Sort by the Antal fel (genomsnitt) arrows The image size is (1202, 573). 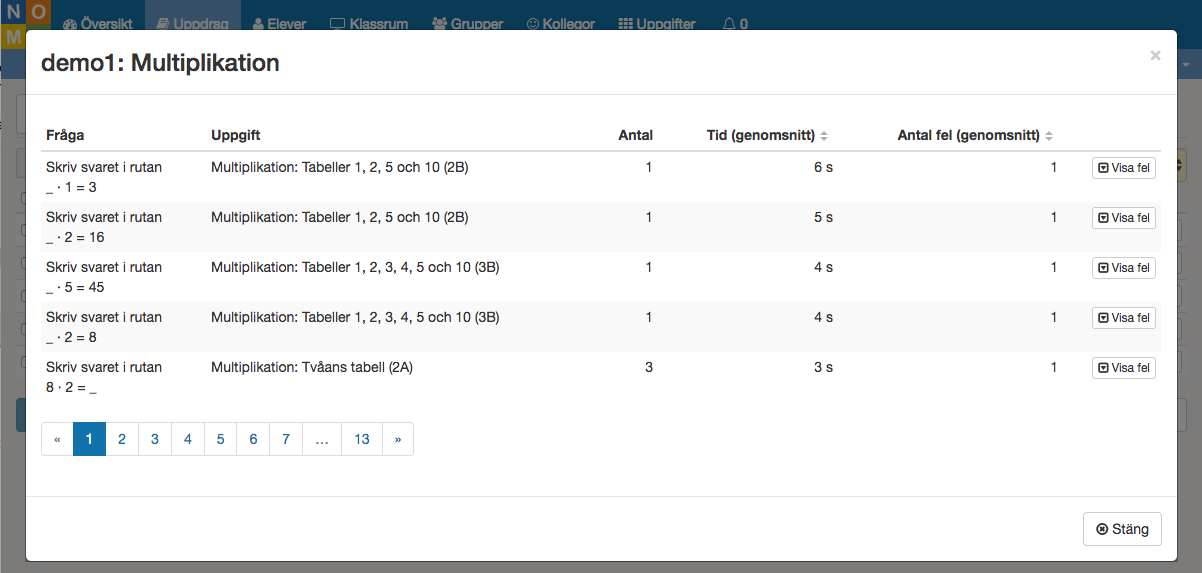coord(1049,136)
